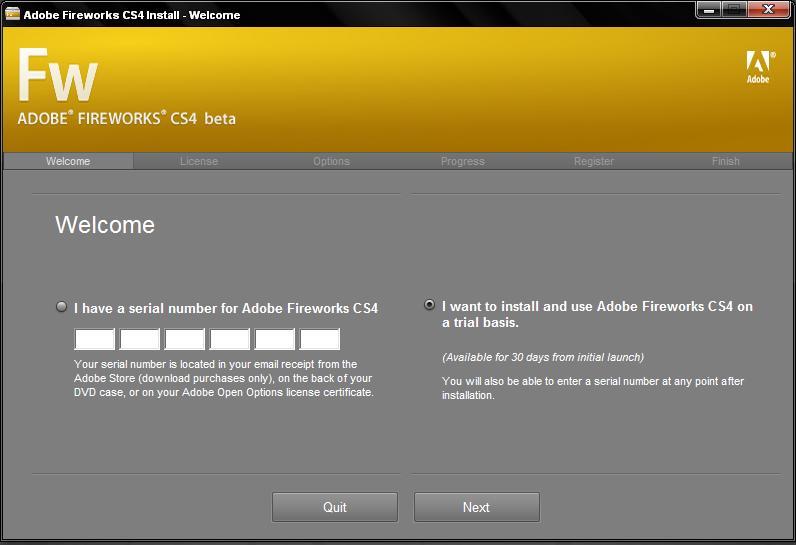Image resolution: width=796 pixels, height=545 pixels.
Task: Go to the License step tab
Action: [x=199, y=161]
